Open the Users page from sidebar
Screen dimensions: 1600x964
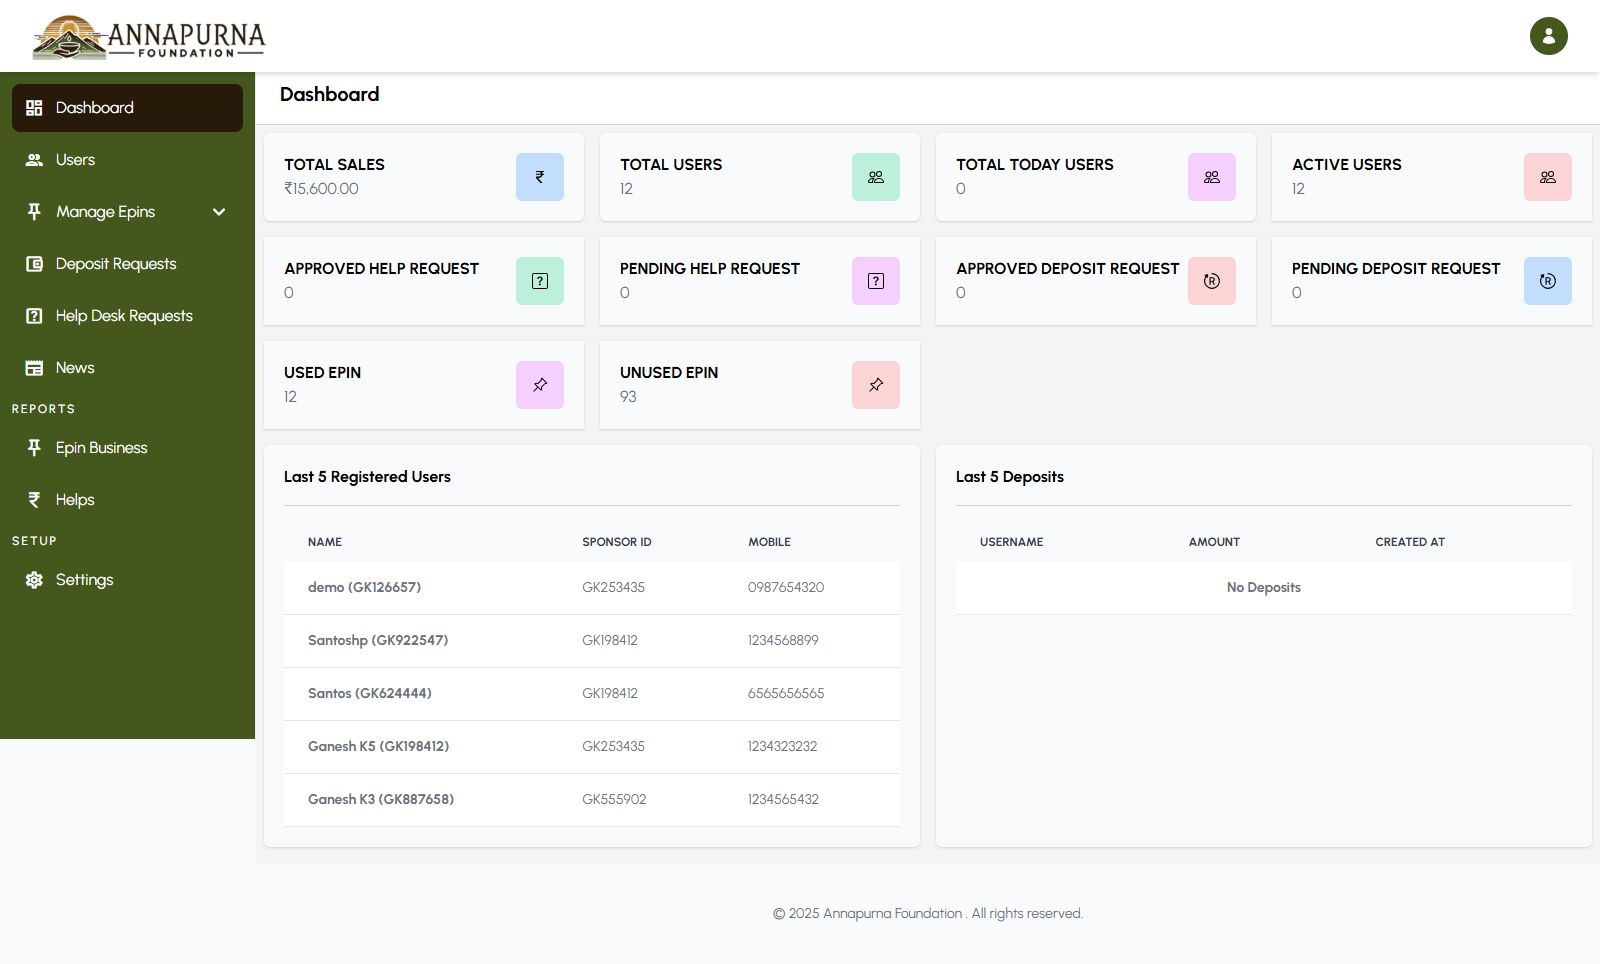75,160
